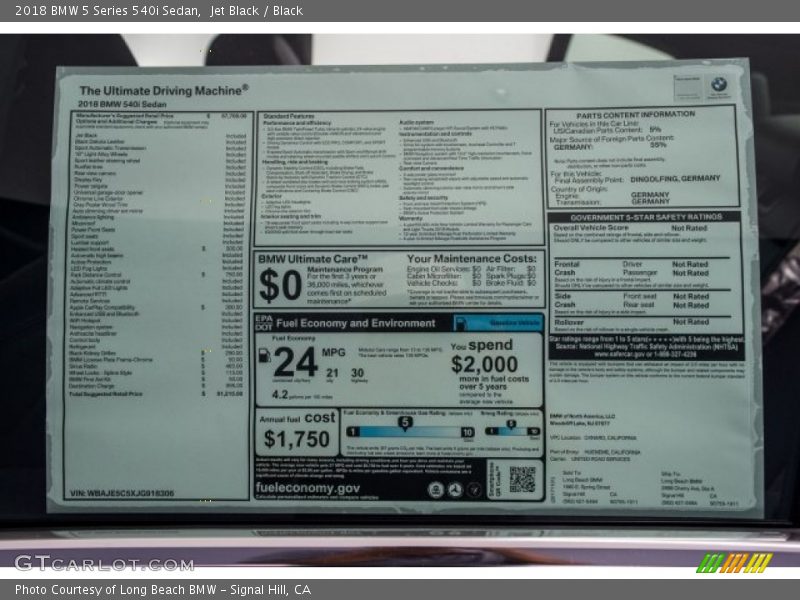Click the 2018 BMW 540i Sedan subtitle
This screenshot has height=600, width=800.
(122, 104)
